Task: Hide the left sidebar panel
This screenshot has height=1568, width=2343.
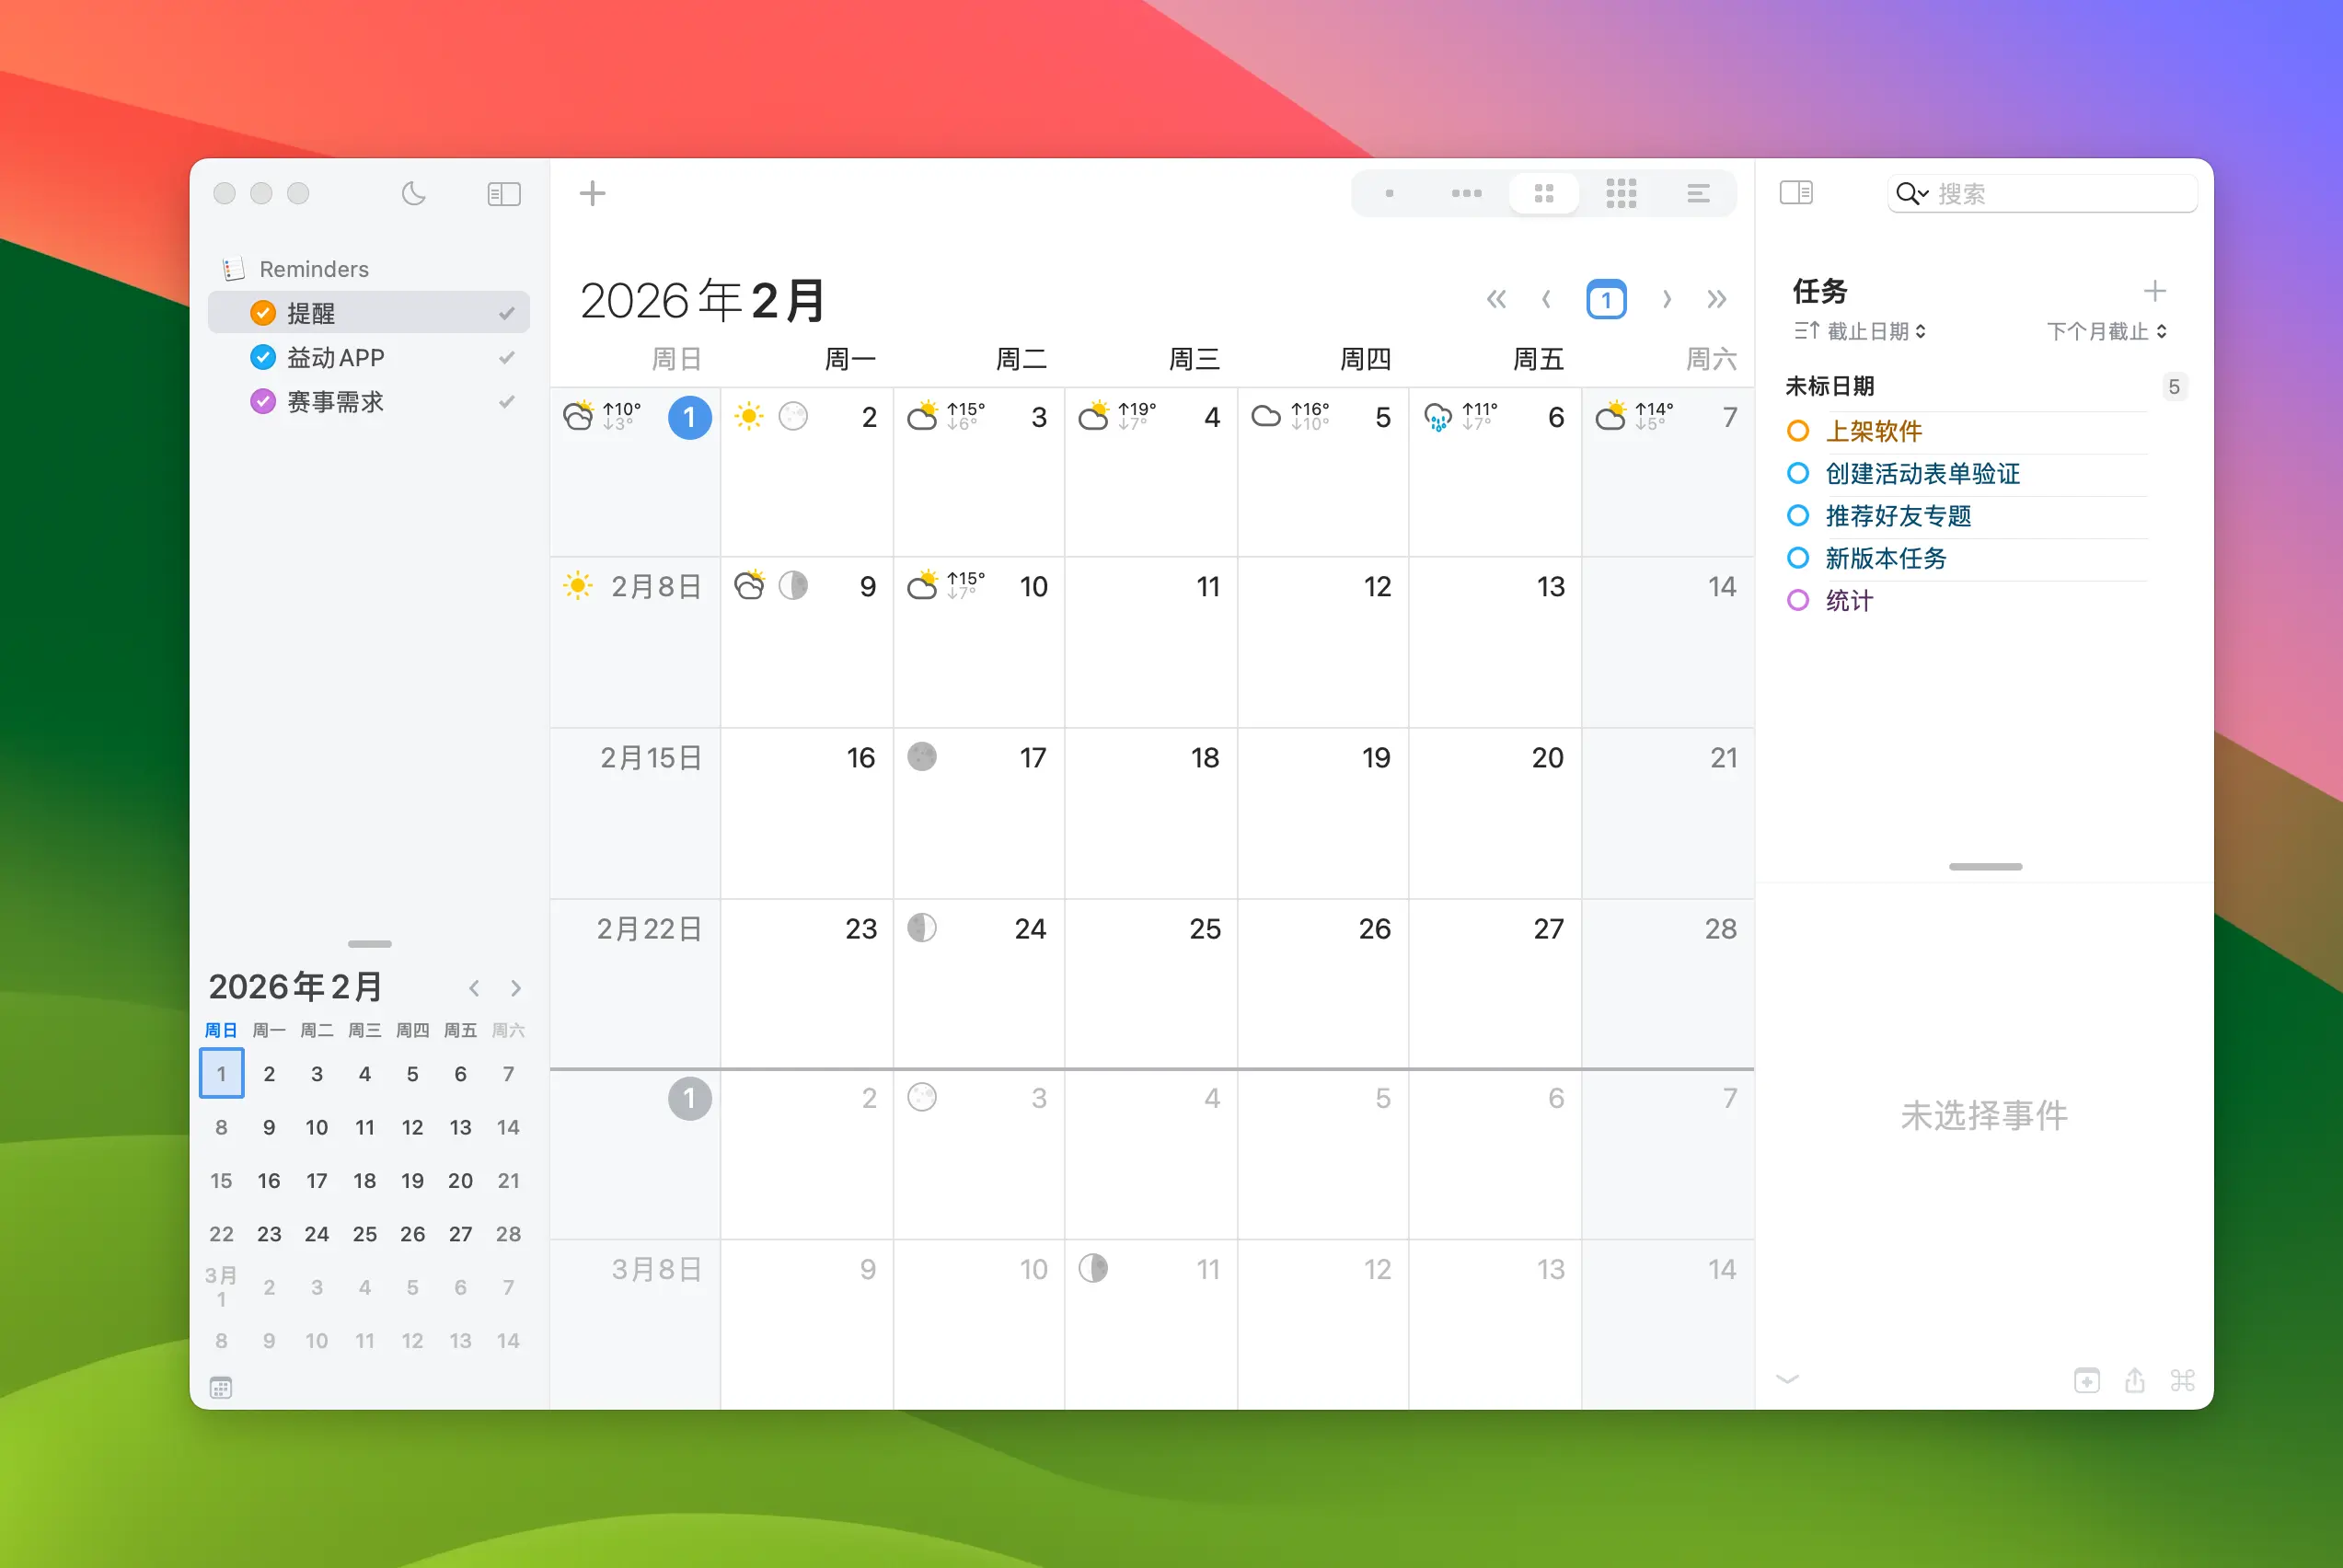Action: point(503,193)
